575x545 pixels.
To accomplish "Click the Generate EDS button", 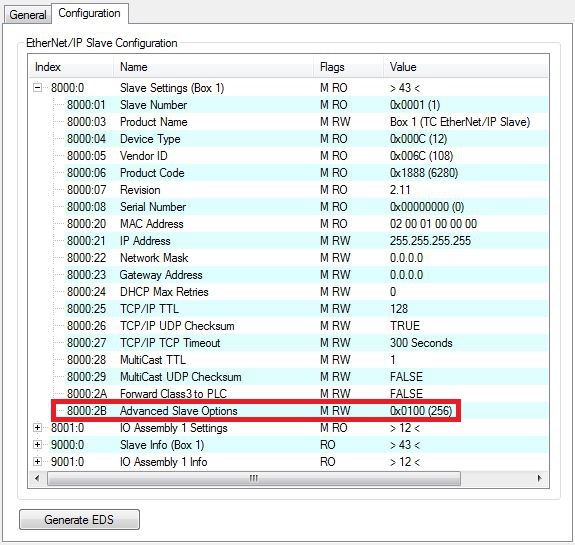I will point(79,520).
